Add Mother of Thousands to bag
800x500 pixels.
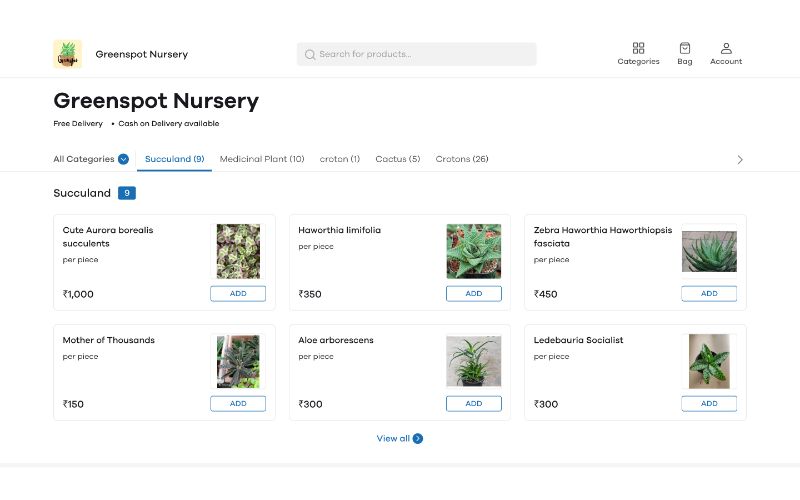[x=238, y=403]
